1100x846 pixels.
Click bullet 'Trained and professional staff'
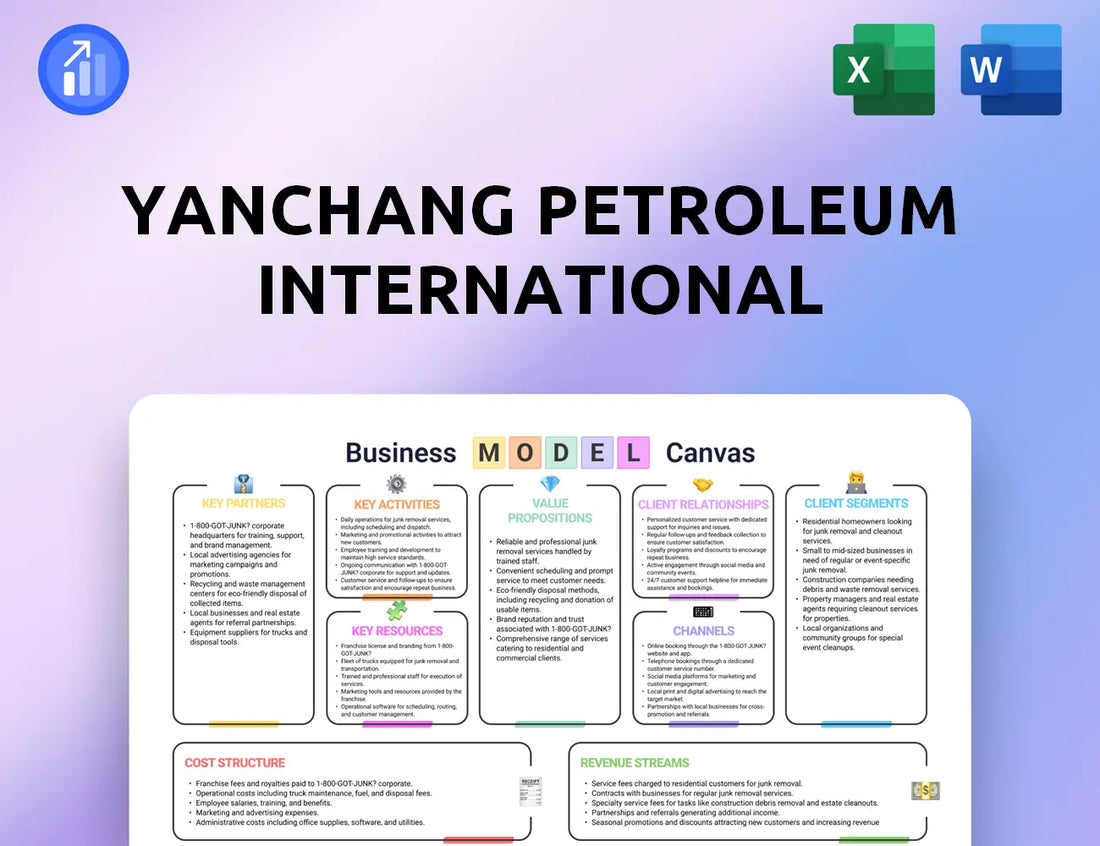pyautogui.click(x=399, y=680)
